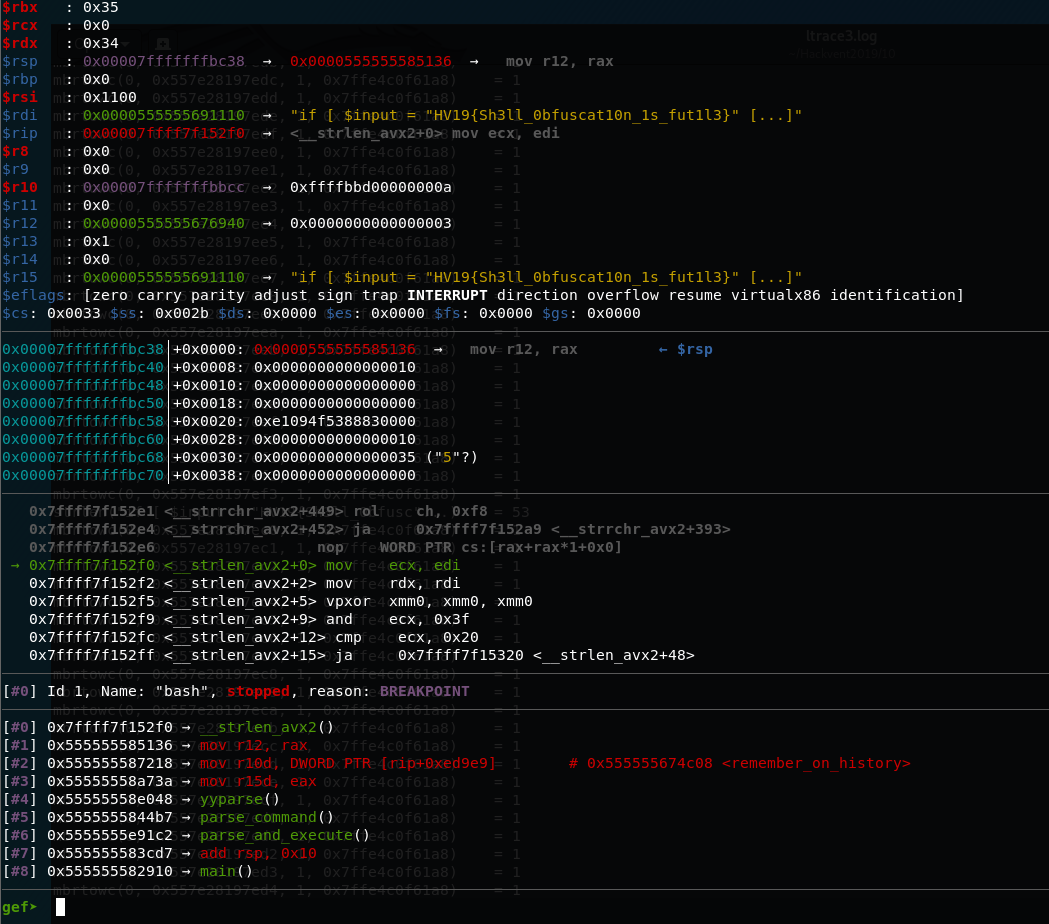Screen dimensions: 1049x924
Task: Click the cmp ecx, 0x20 instruction
Action: 254,638
